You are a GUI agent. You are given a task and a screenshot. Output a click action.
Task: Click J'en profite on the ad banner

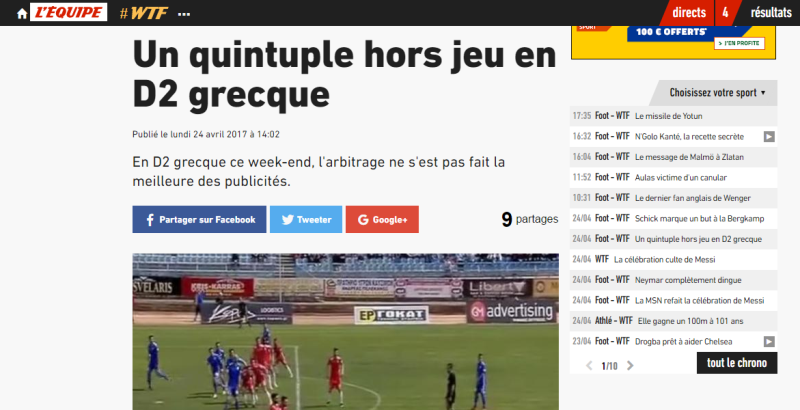click(739, 43)
